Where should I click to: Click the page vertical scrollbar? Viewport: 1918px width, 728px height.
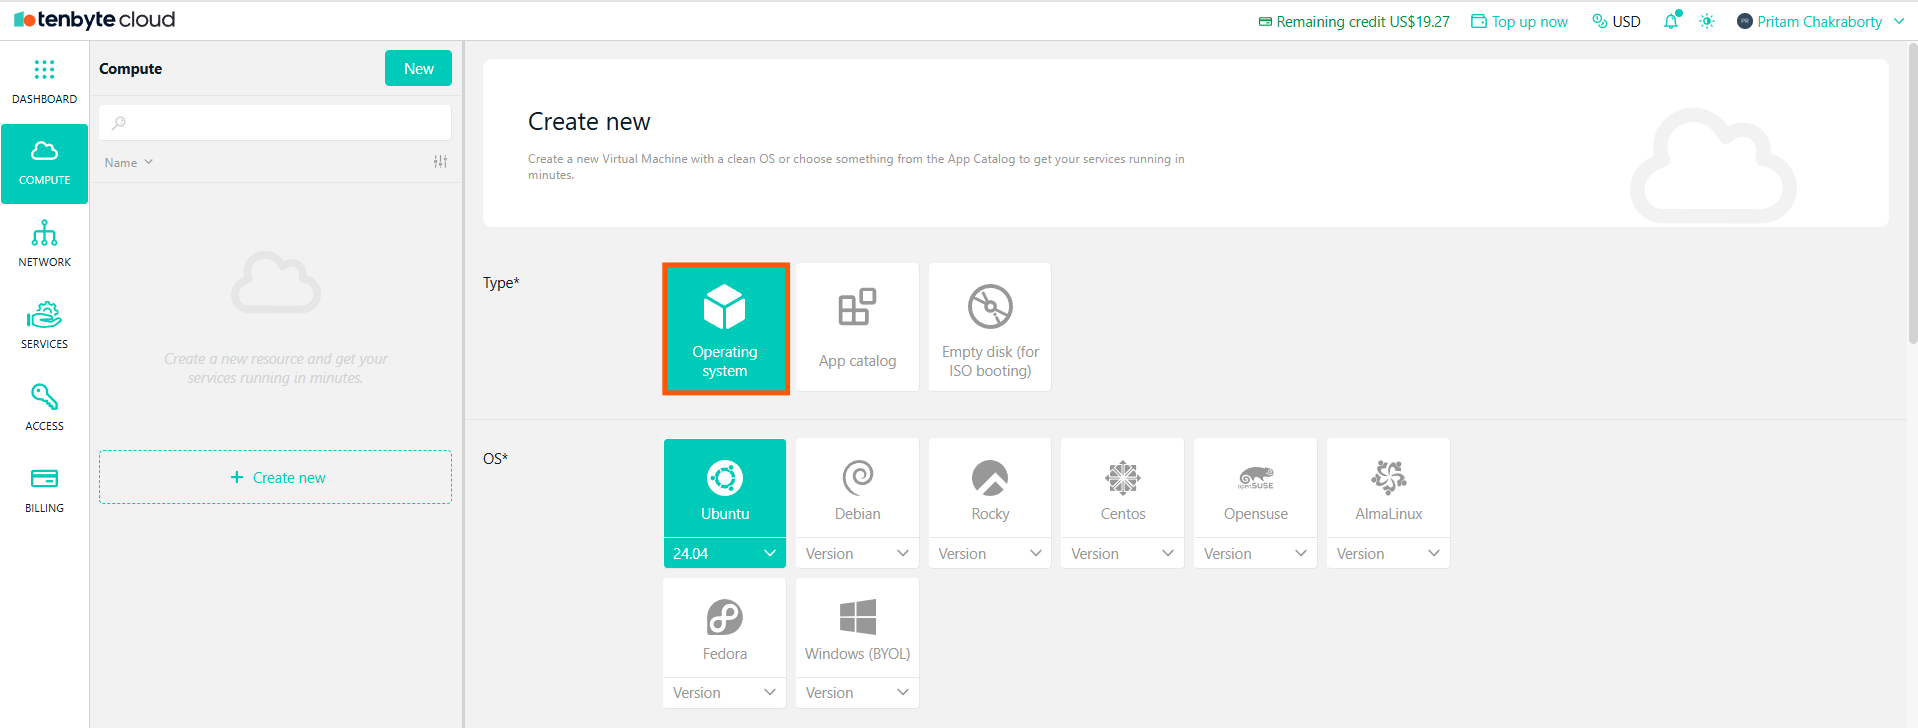point(1912,194)
